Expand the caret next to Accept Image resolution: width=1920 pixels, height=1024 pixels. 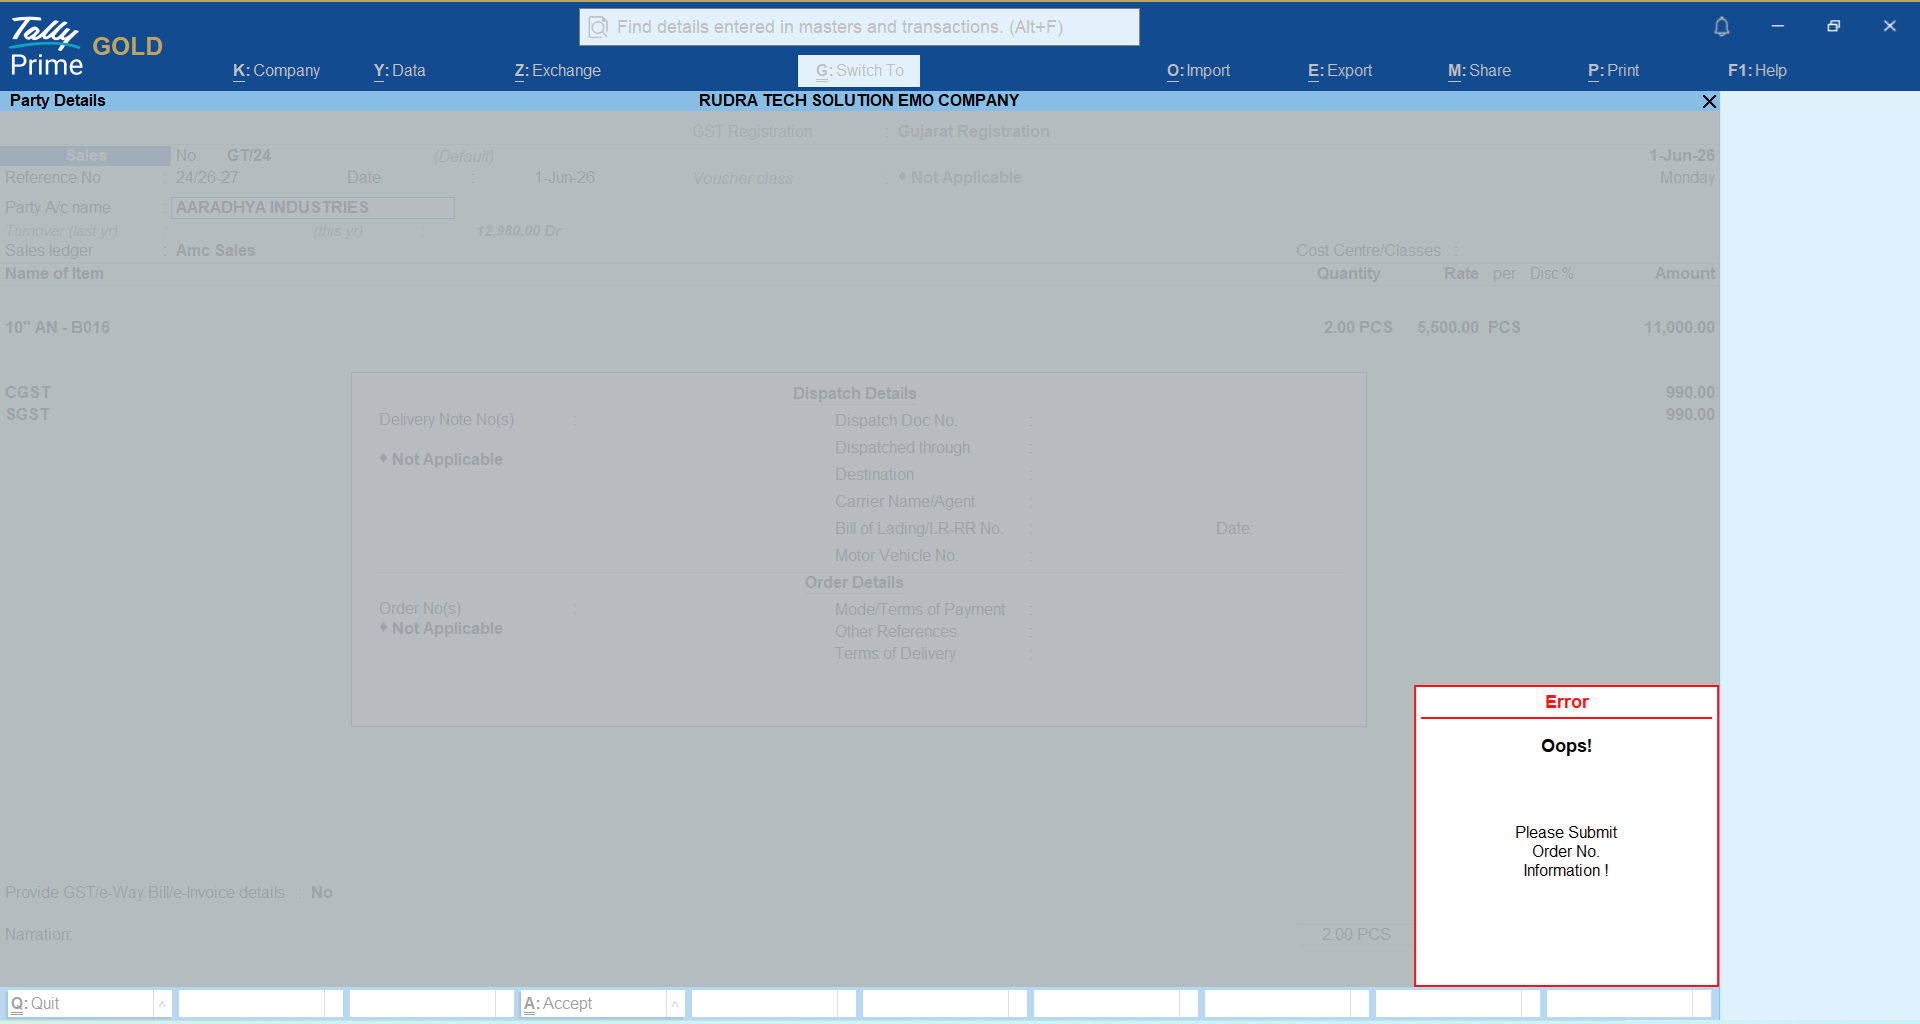[675, 1003]
